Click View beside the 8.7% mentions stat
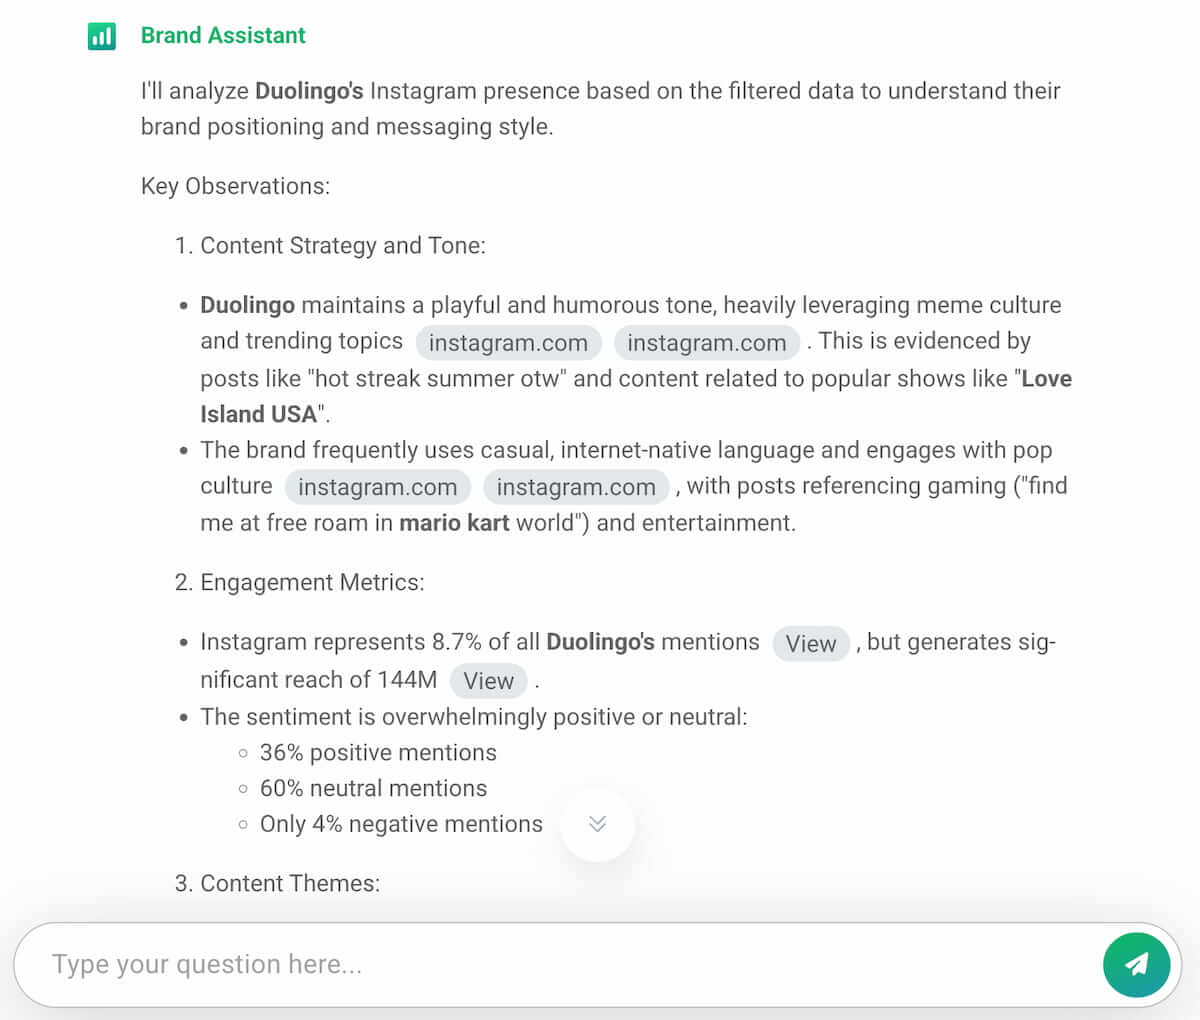 811,644
